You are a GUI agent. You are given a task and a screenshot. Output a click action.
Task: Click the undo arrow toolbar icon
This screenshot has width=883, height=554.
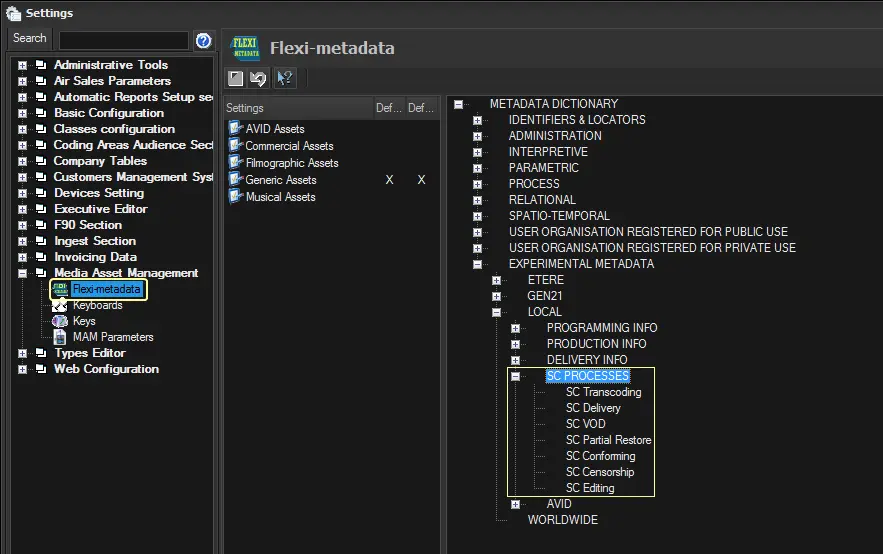[259, 78]
